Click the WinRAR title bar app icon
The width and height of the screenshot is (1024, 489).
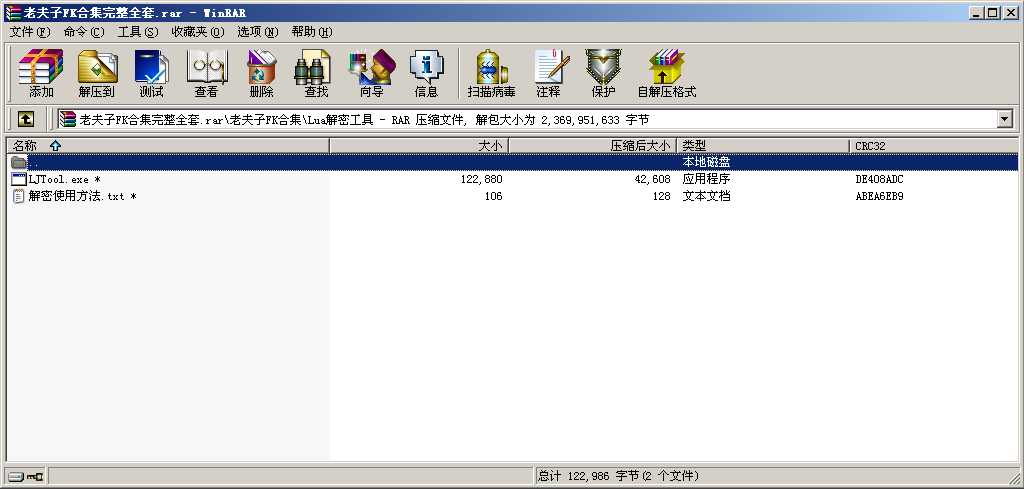(12, 12)
